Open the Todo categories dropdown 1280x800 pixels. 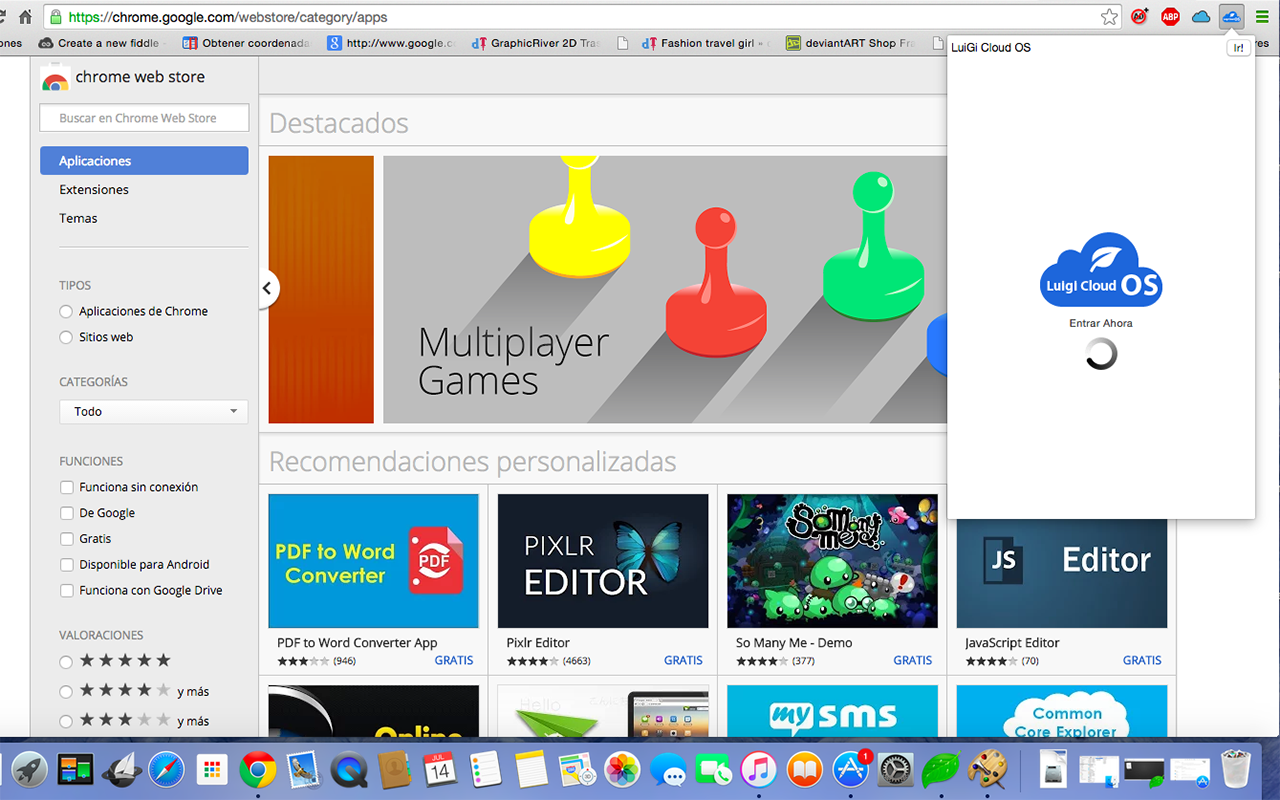pos(153,411)
